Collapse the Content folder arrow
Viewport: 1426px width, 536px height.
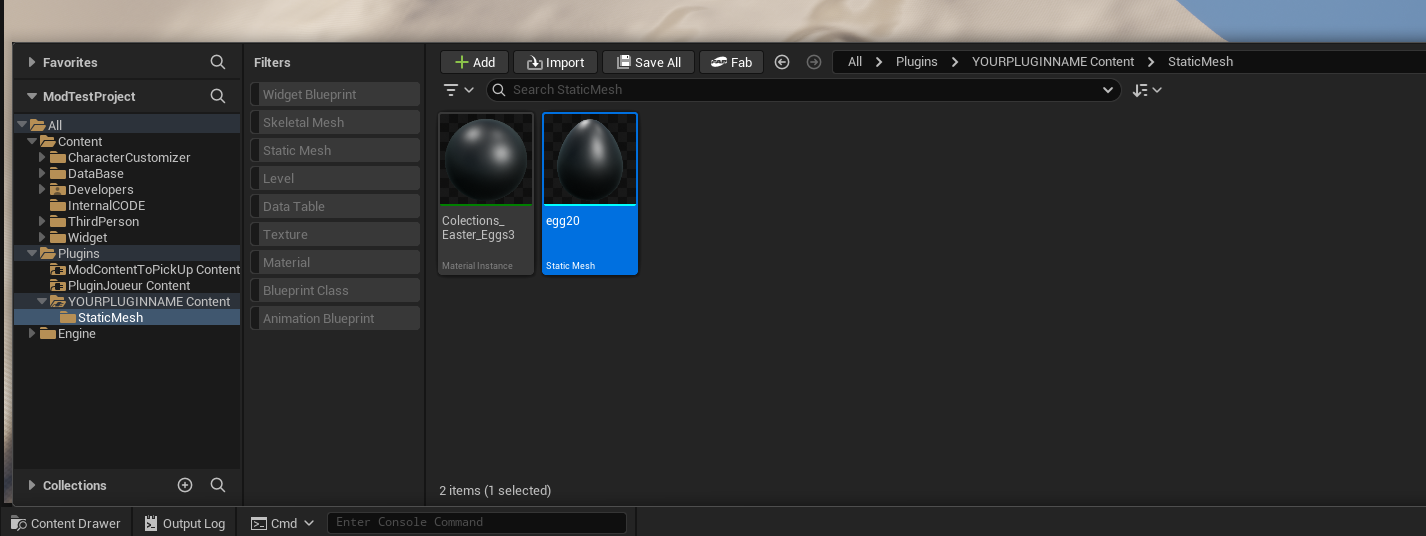pyautogui.click(x=32, y=141)
